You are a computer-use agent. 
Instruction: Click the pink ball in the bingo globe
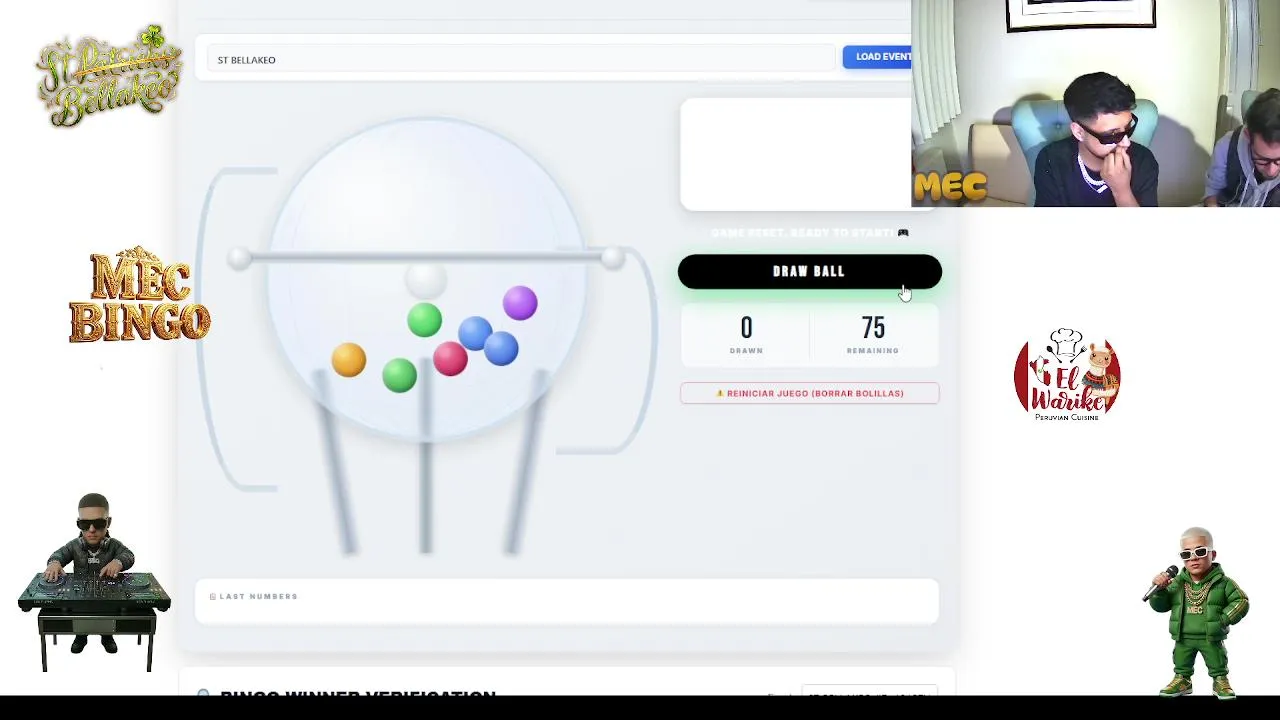pyautogui.click(x=450, y=359)
